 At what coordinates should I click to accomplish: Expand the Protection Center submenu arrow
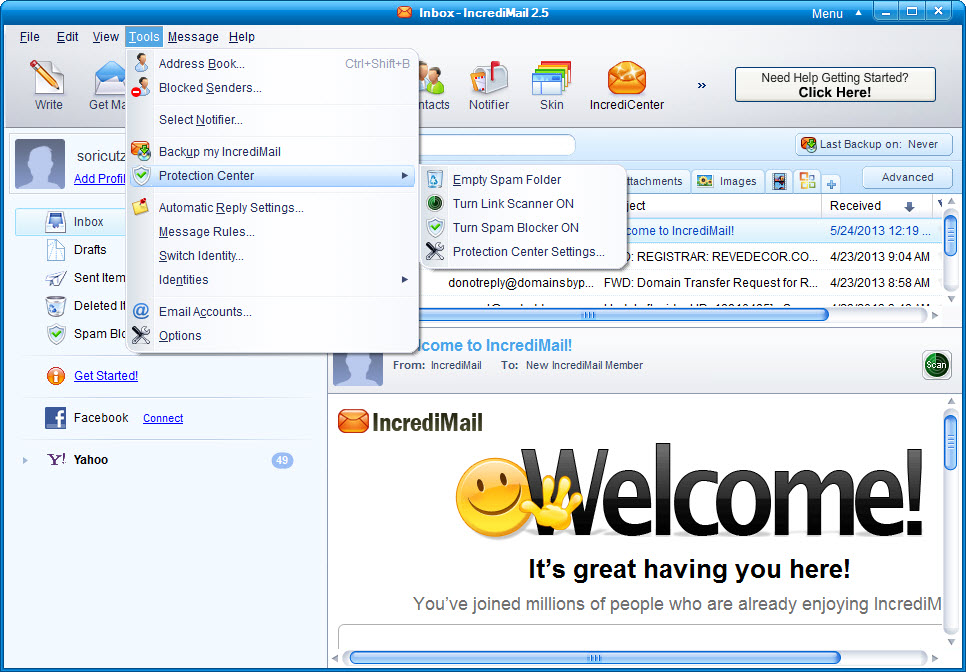405,176
